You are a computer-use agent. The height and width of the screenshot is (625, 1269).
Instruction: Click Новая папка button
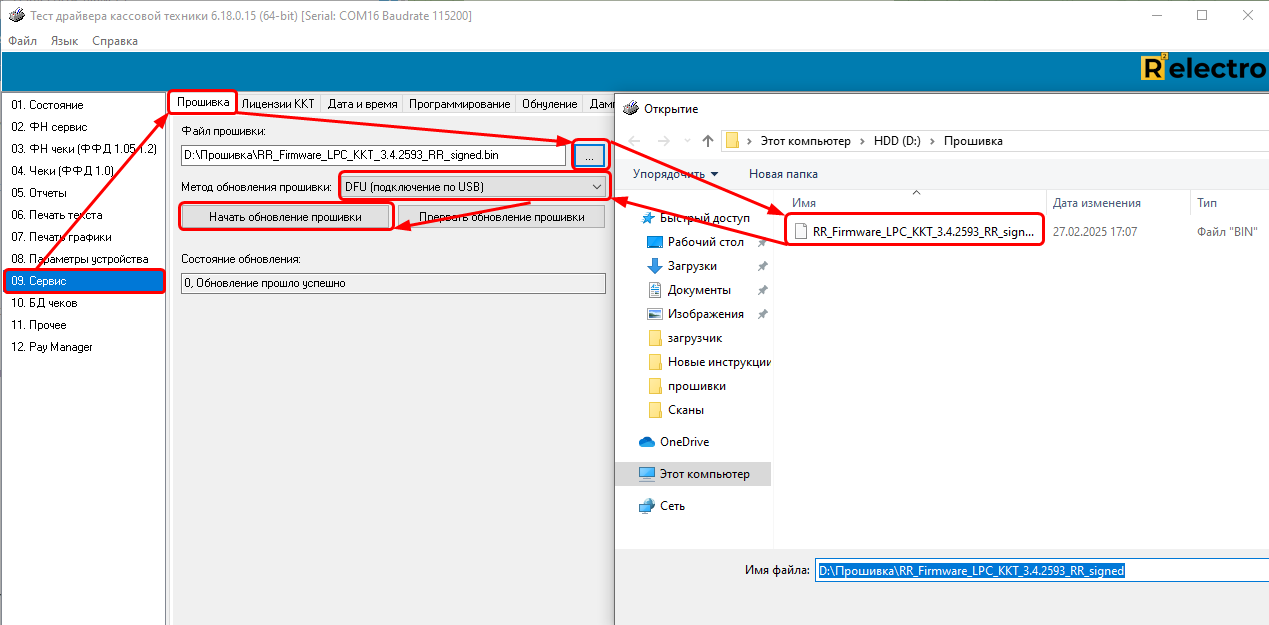[783, 174]
